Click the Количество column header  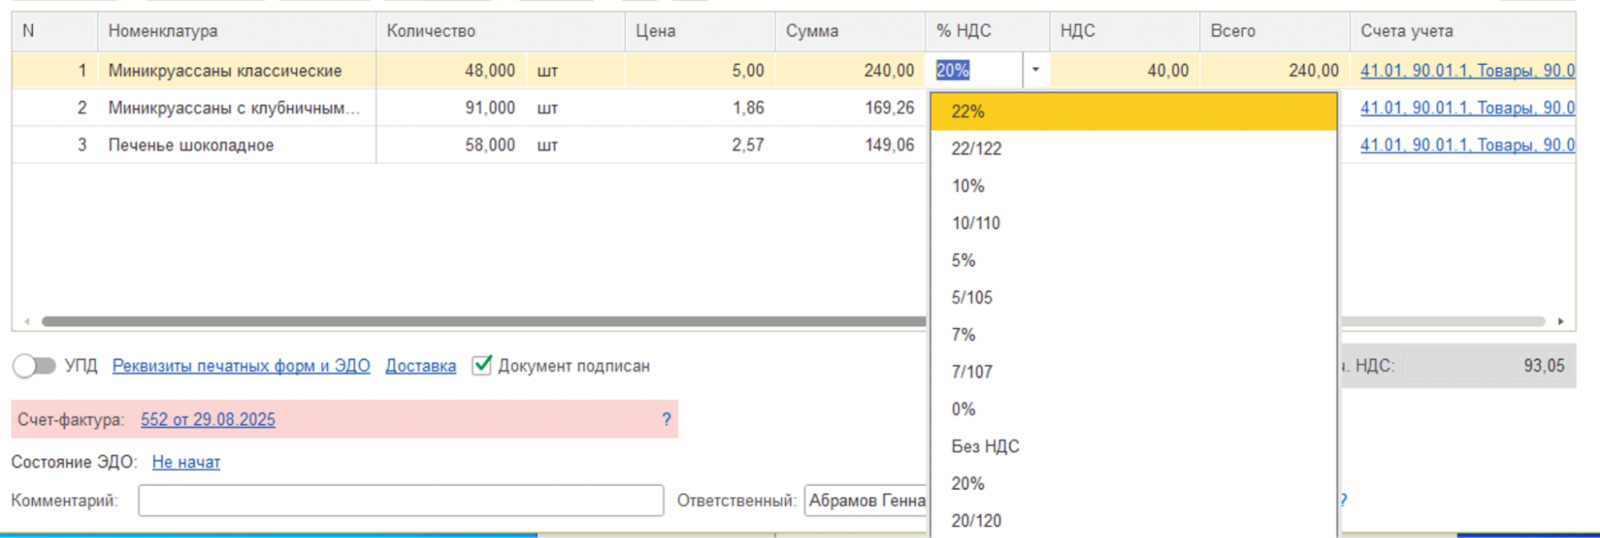pyautogui.click(x=501, y=31)
